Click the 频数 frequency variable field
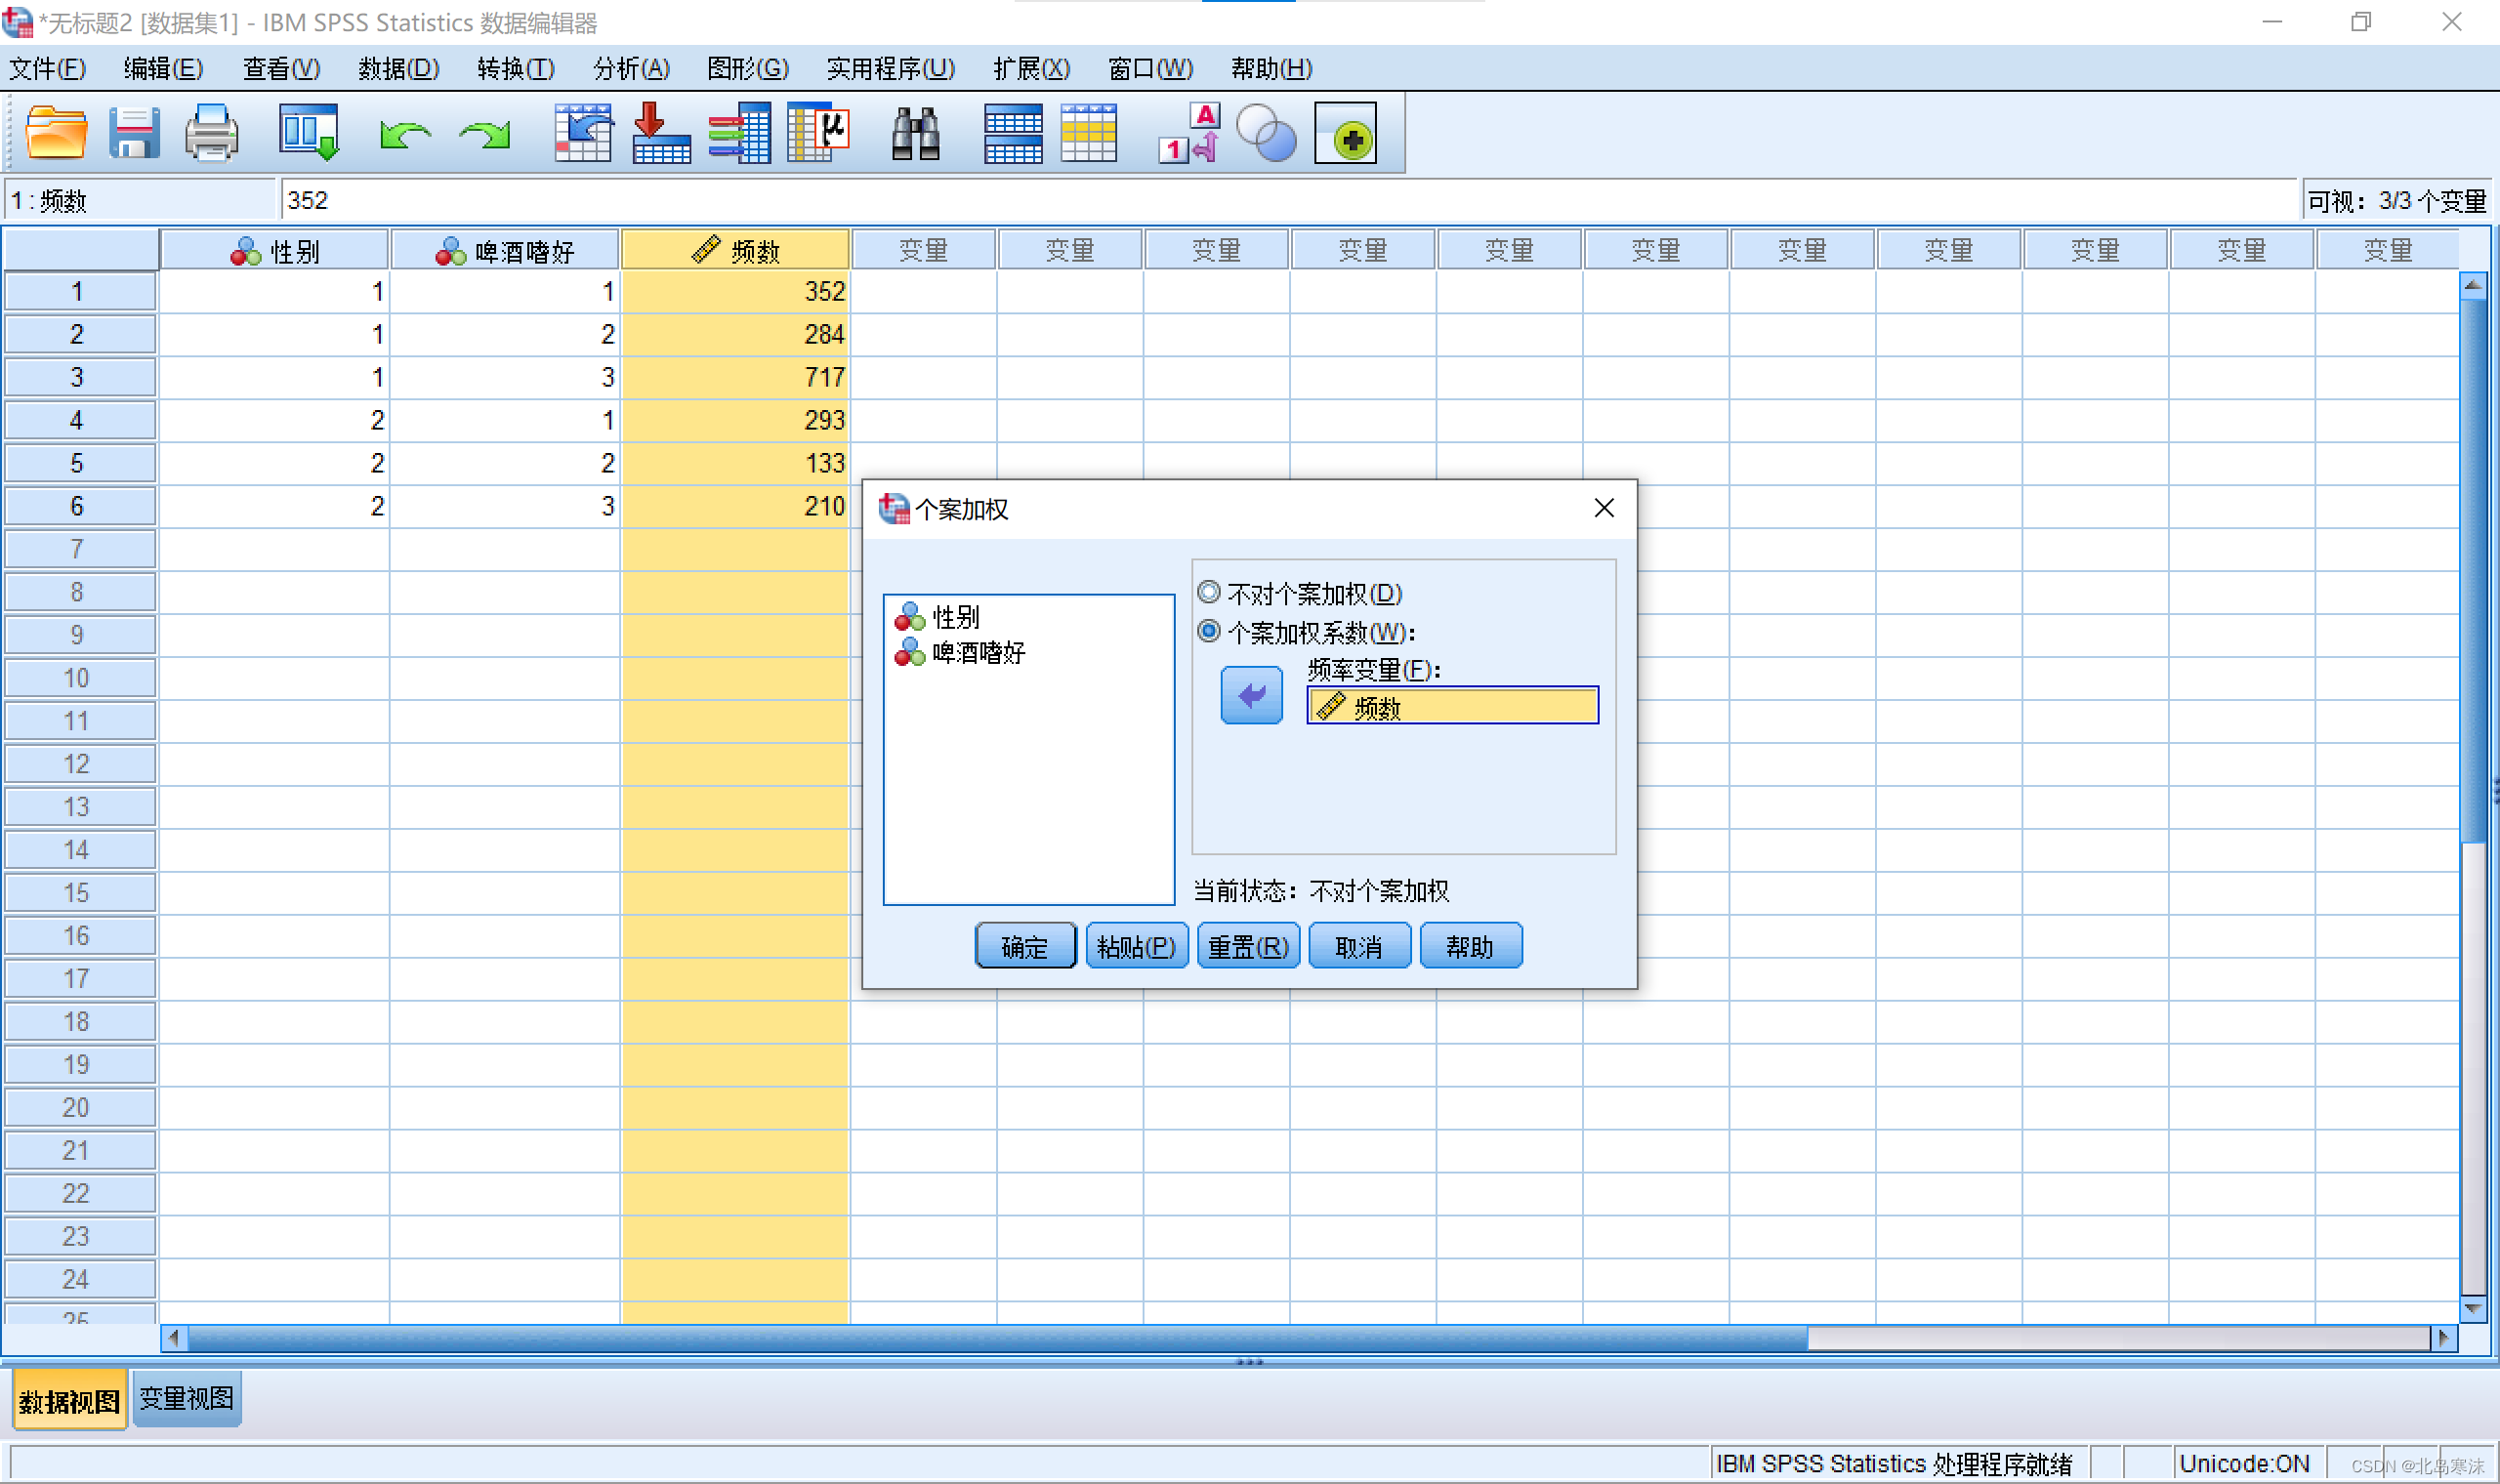 point(1452,707)
